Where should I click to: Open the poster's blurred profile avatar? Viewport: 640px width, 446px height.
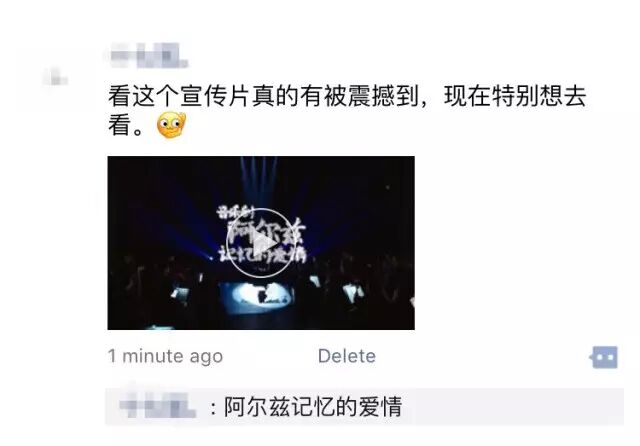click(55, 77)
